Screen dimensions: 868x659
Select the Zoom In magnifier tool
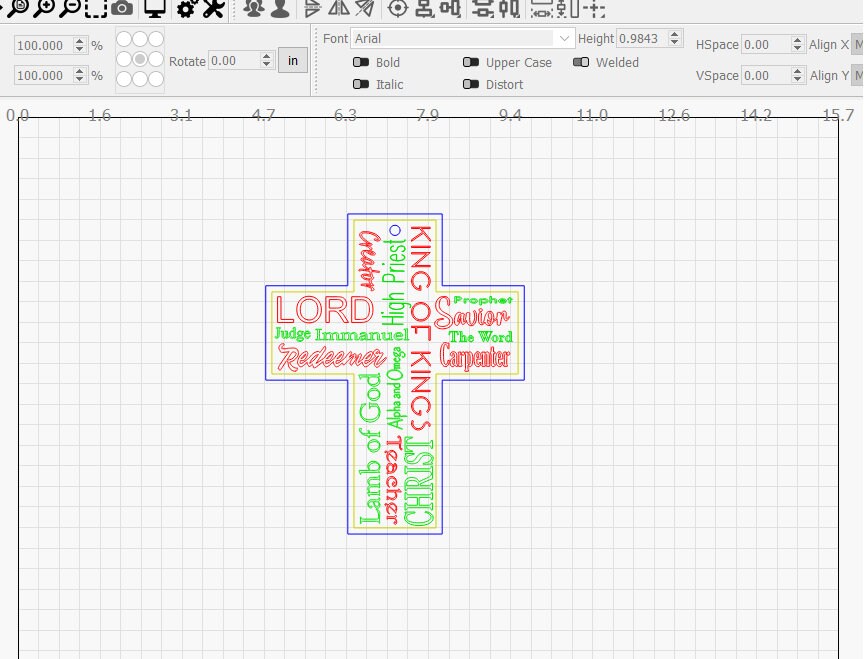(43, 10)
